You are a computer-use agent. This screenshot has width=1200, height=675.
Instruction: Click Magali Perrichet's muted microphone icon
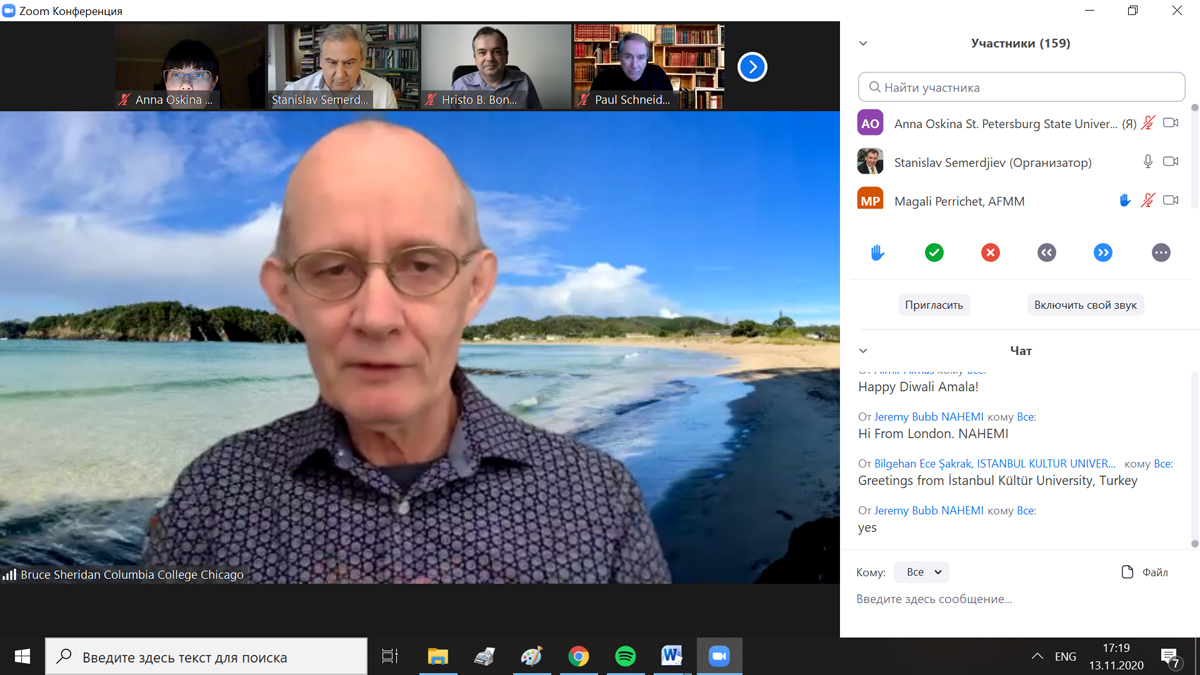click(x=1148, y=200)
